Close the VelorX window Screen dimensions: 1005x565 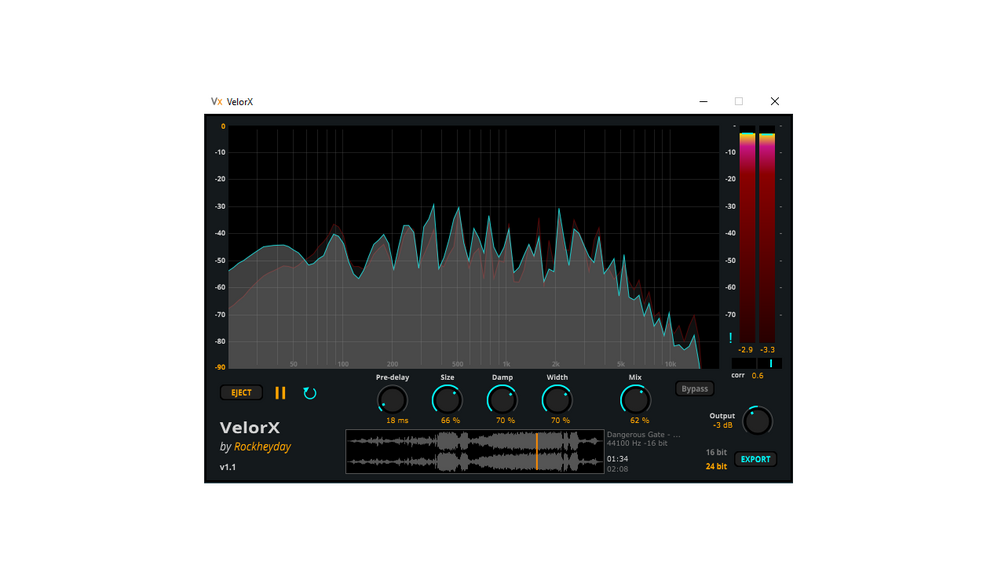(x=775, y=101)
